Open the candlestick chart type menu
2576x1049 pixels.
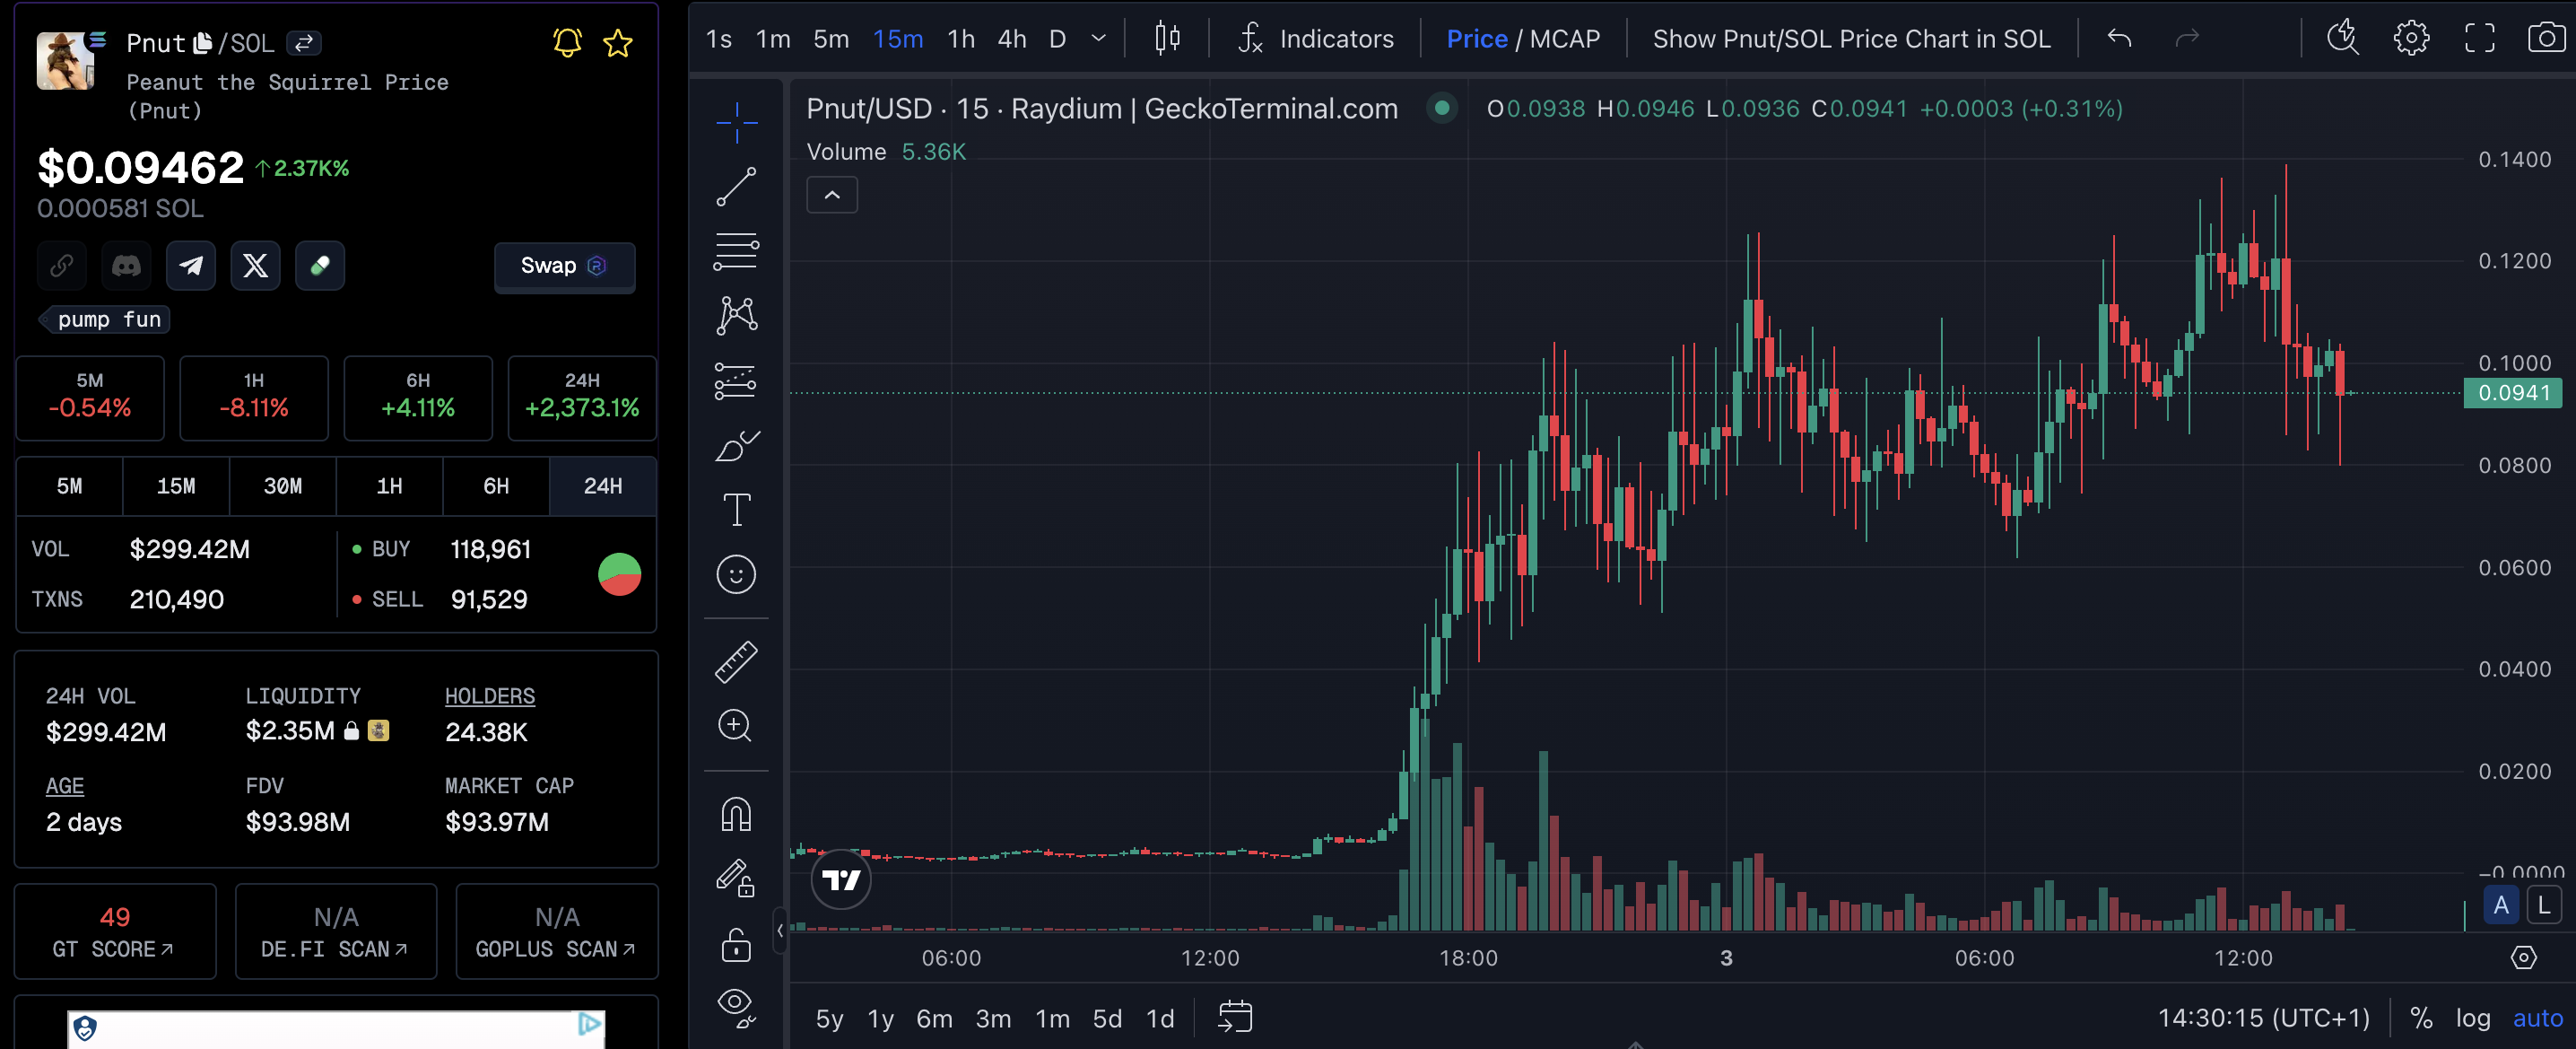tap(1166, 38)
